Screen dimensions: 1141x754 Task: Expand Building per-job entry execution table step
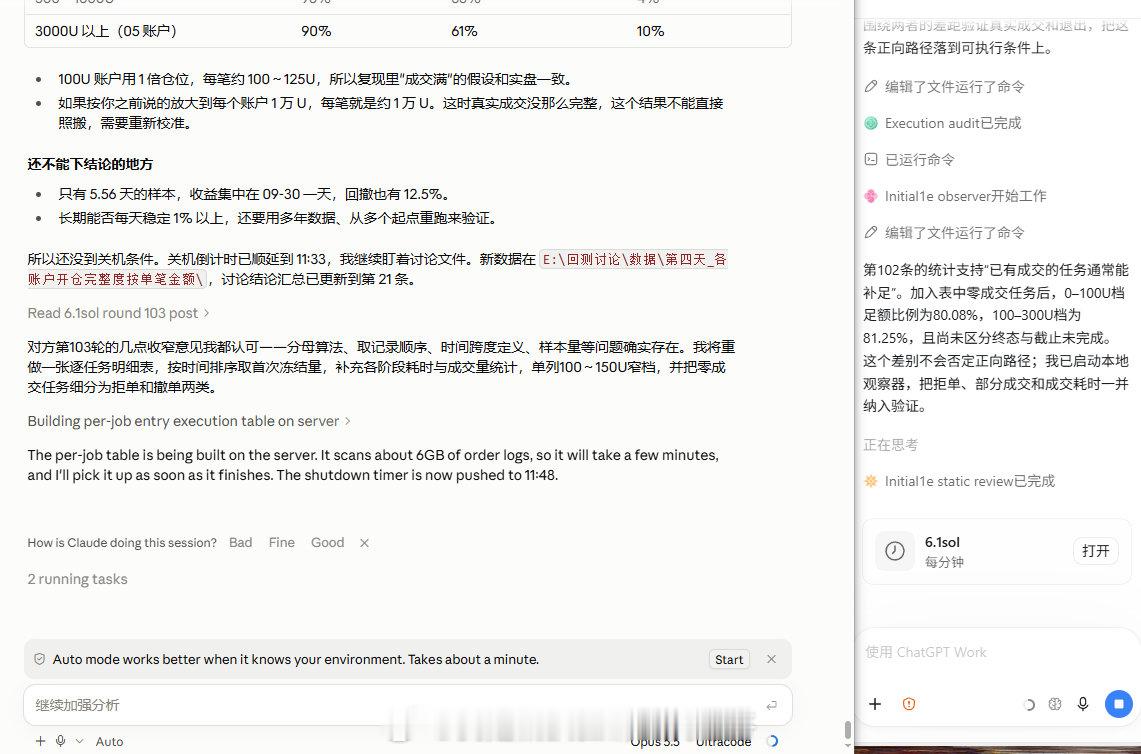pos(189,421)
